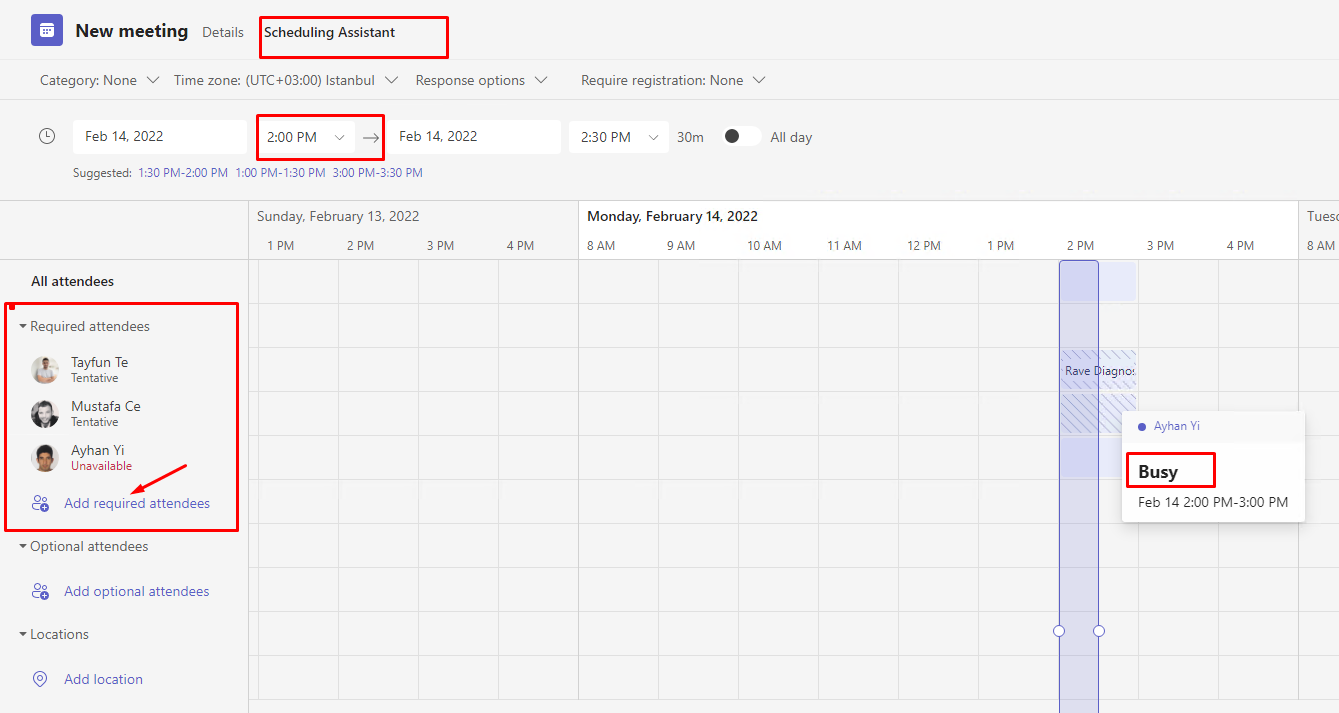Click Tayfun Te's avatar picture
Viewport: 1339px width, 713px height.
(x=45, y=370)
